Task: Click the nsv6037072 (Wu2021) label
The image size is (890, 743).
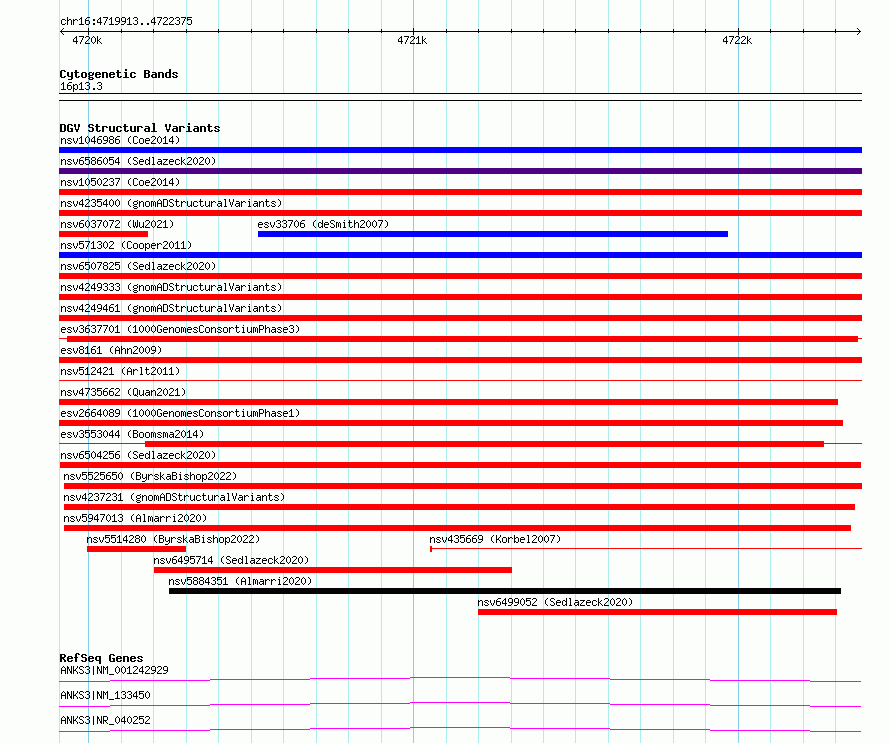Action: coord(117,224)
